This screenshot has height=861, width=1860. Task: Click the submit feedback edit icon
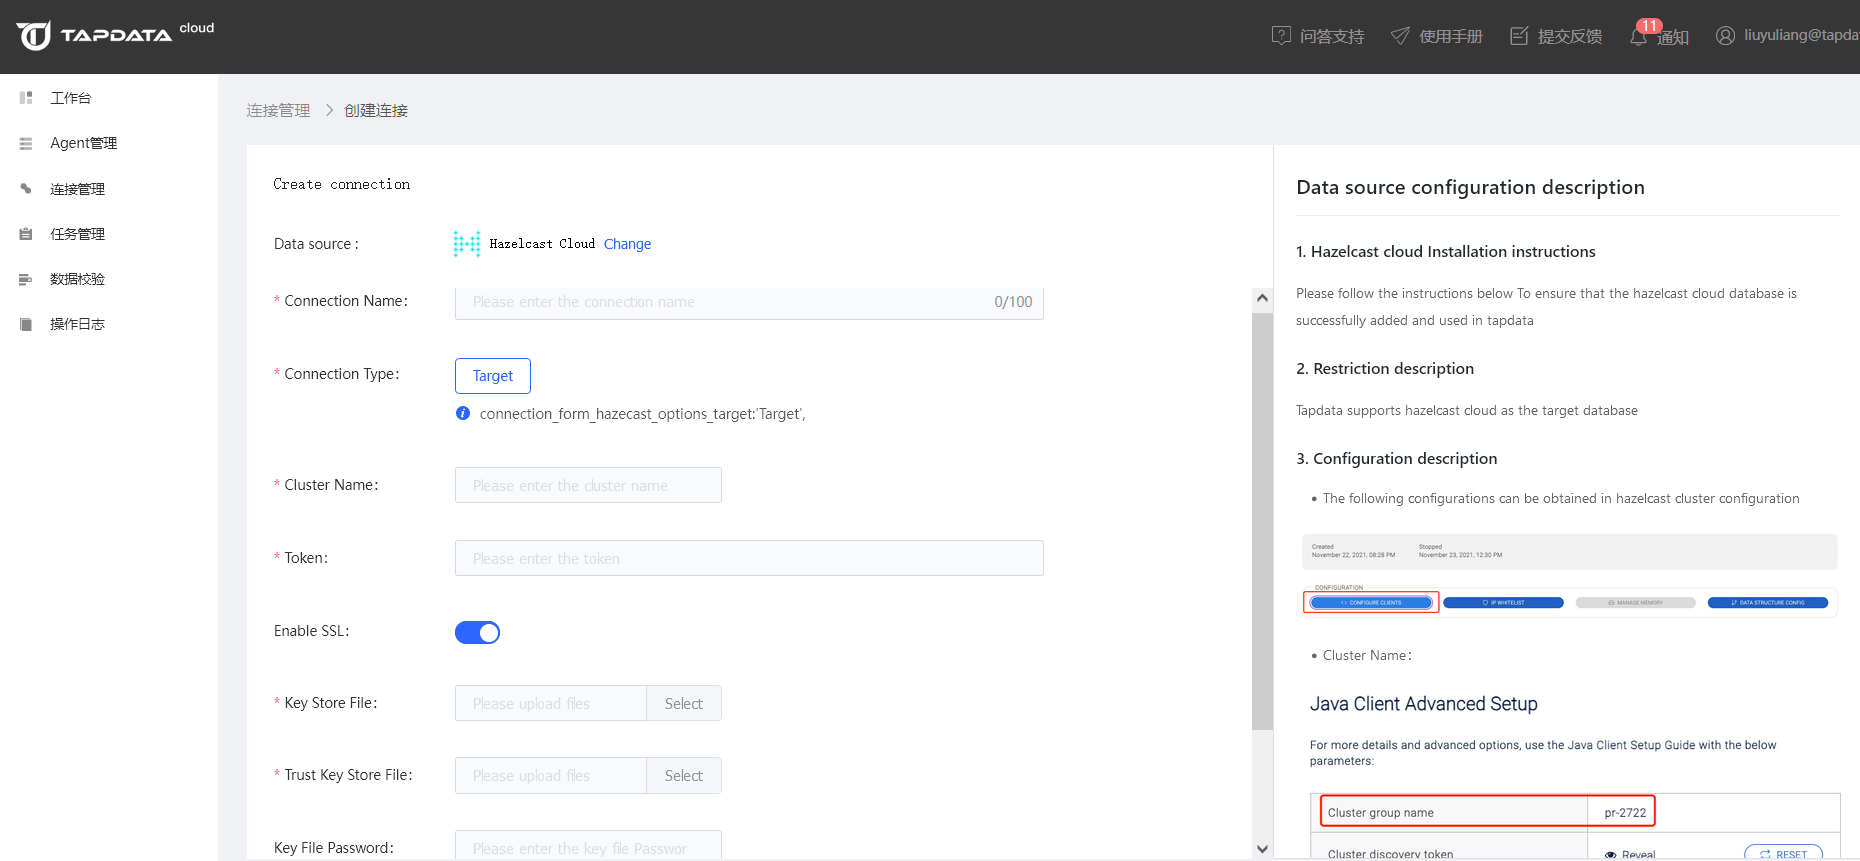pyautogui.click(x=1519, y=36)
